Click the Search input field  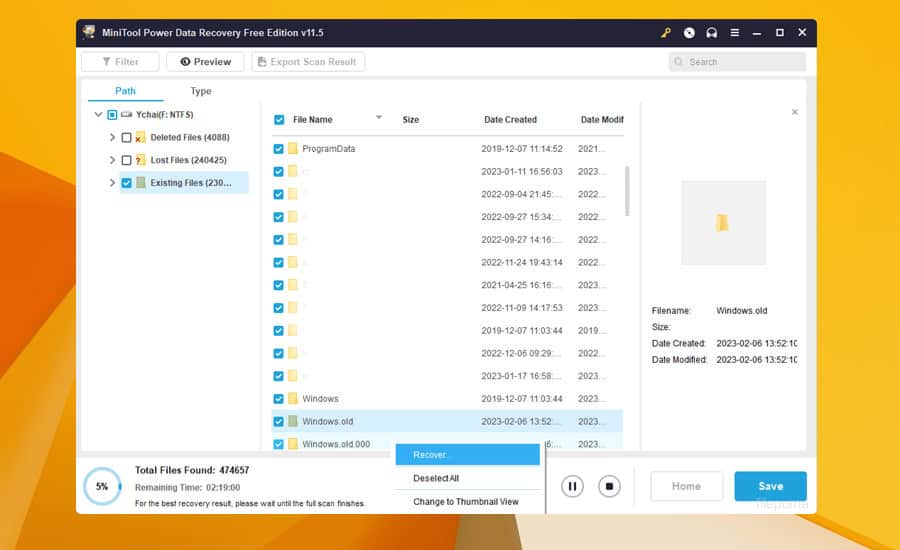click(737, 61)
